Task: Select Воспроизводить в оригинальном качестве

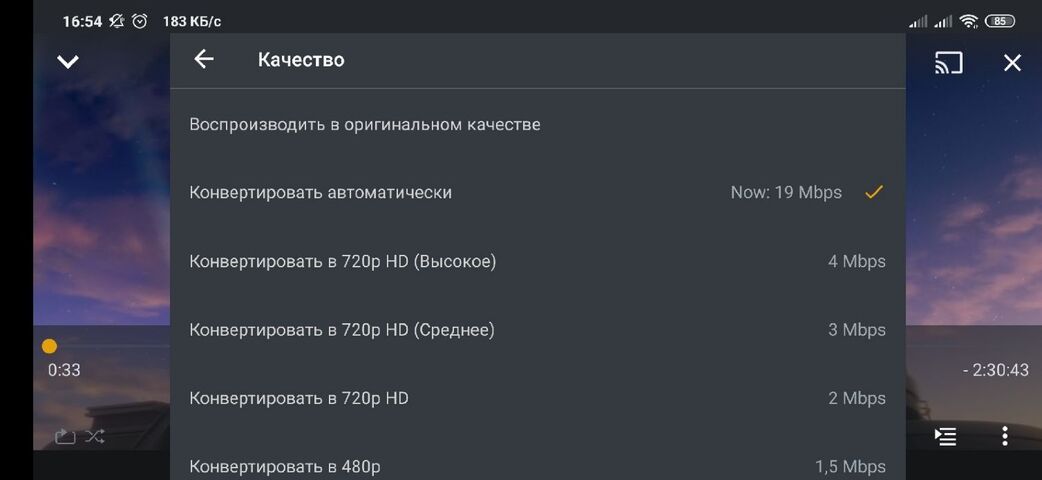Action: pos(538,124)
